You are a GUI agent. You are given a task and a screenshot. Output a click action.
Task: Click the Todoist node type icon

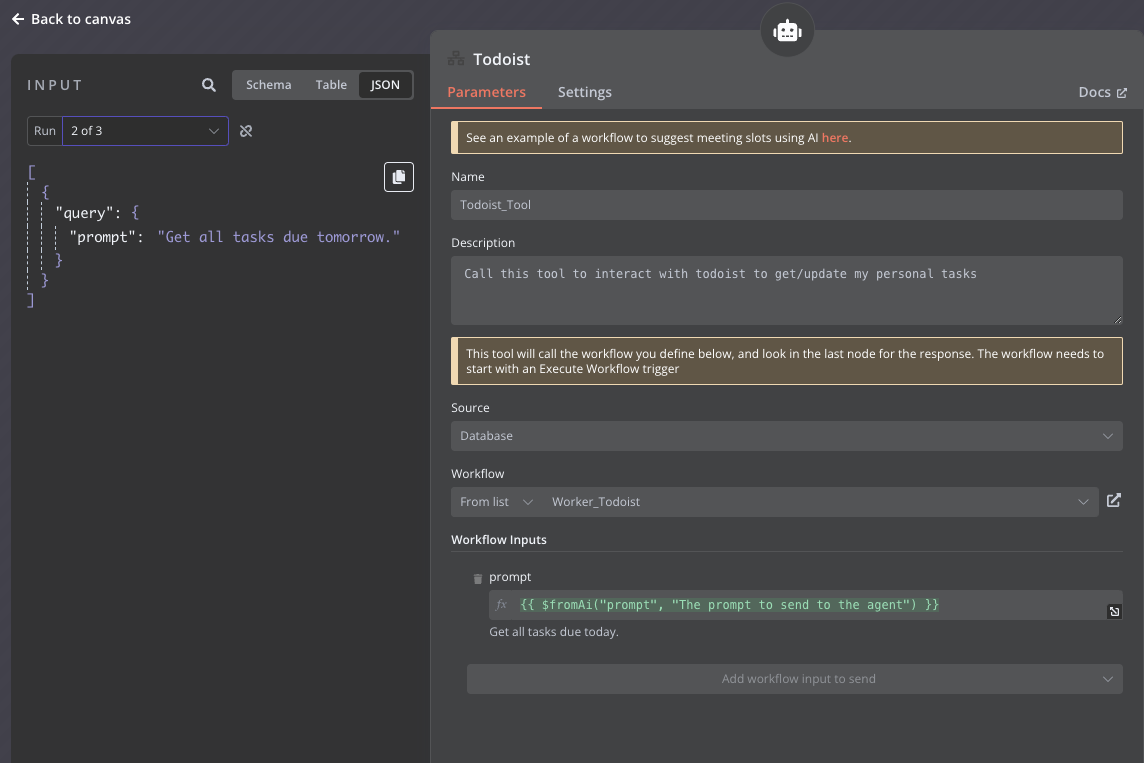(x=456, y=59)
